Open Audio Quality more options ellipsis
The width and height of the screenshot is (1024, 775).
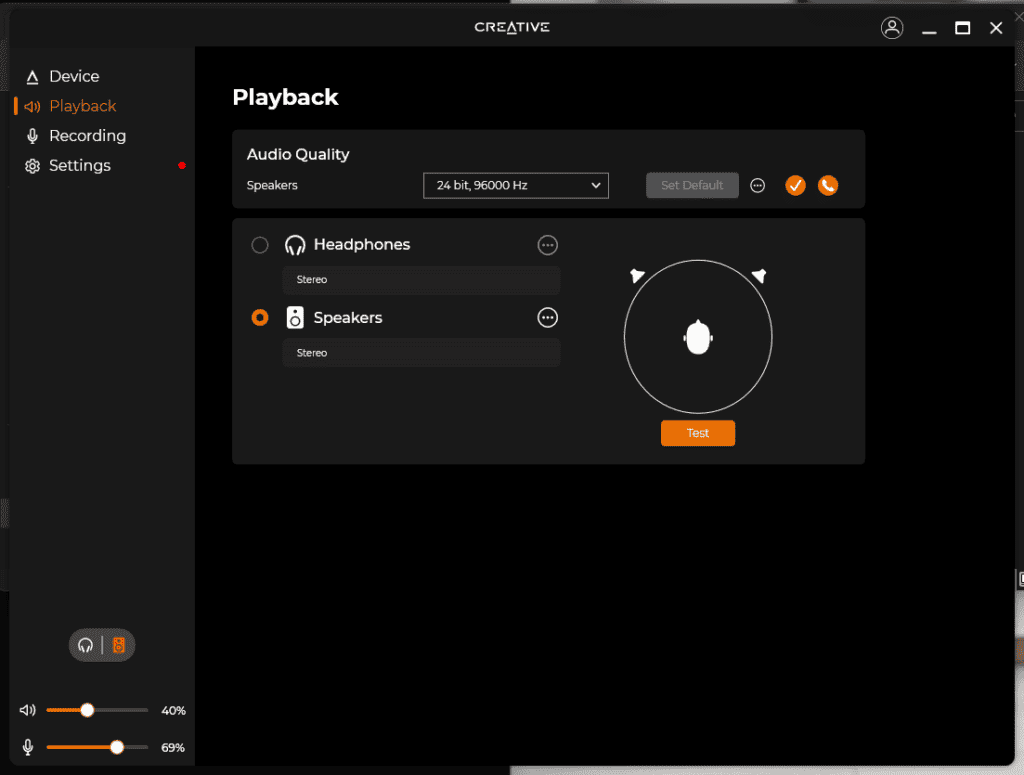pos(758,185)
